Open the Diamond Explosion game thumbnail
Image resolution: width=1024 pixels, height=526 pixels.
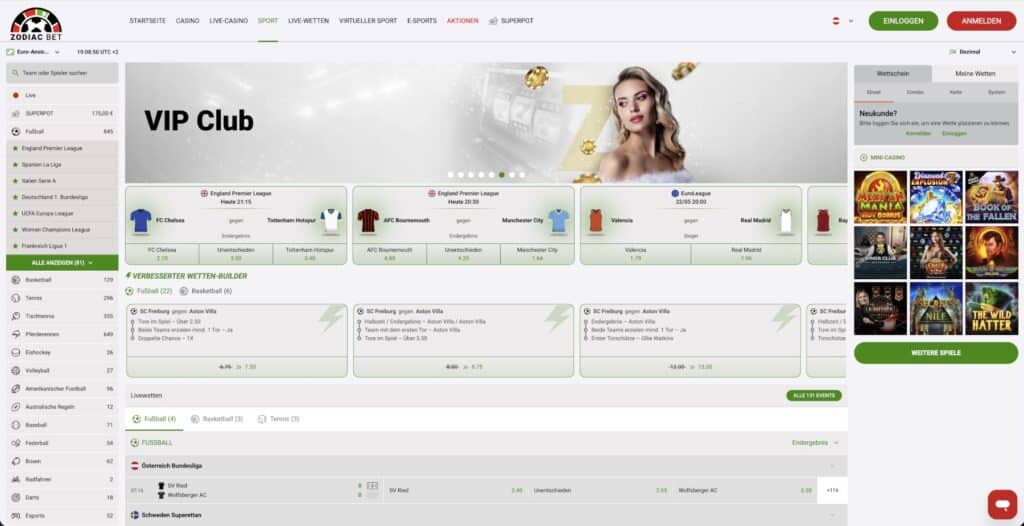pos(936,197)
